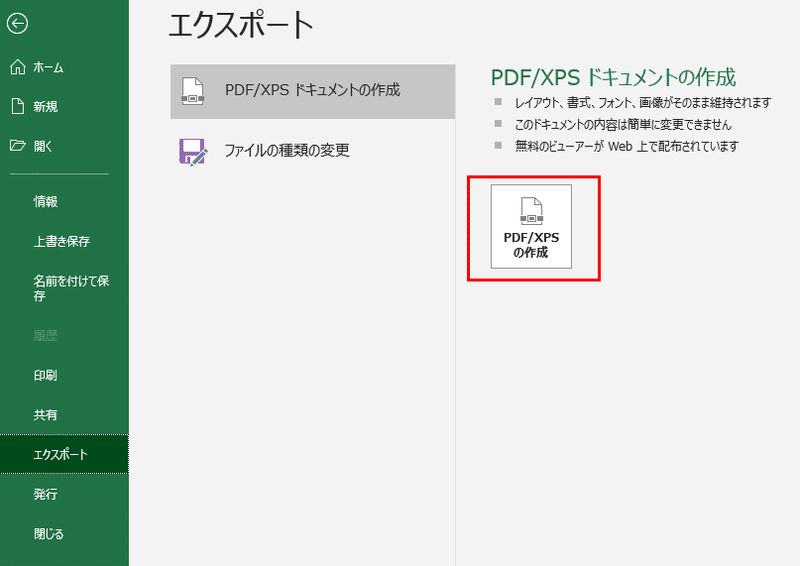This screenshot has width=800, height=566.
Task: Choose 名前を付けて保存 in the sidebar
Action: 71,288
